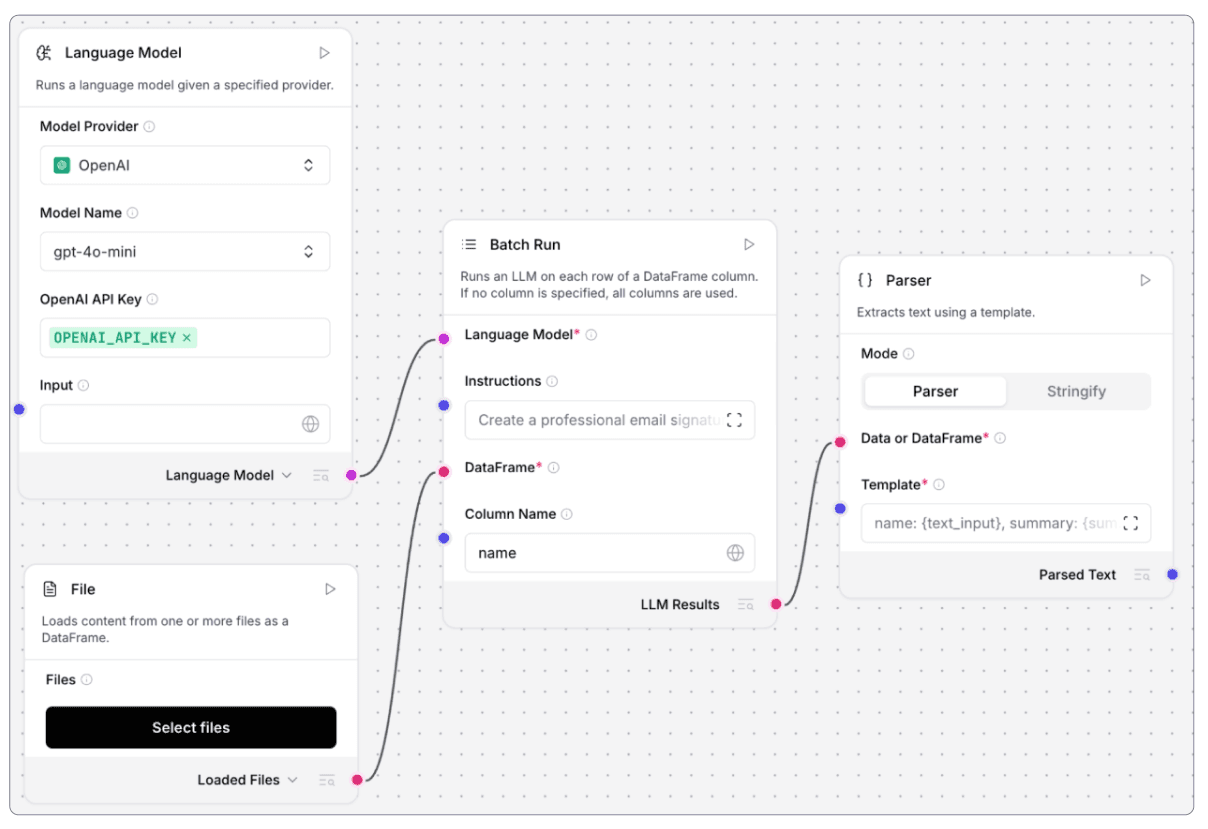Click the Parser component play icon
This screenshot has width=1208, height=829.
point(1145,281)
